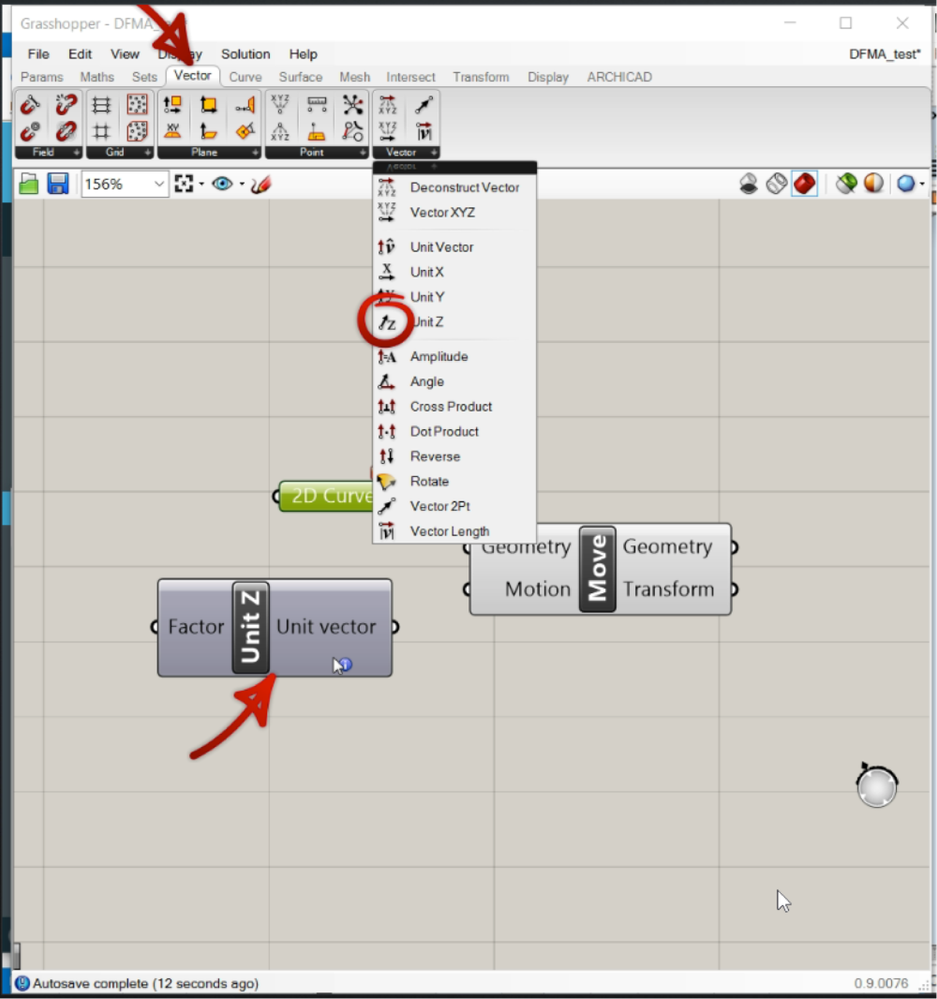The height and width of the screenshot is (999, 937).
Task: Toggle only-selected preview with the green cylinder icon
Action: click(846, 184)
